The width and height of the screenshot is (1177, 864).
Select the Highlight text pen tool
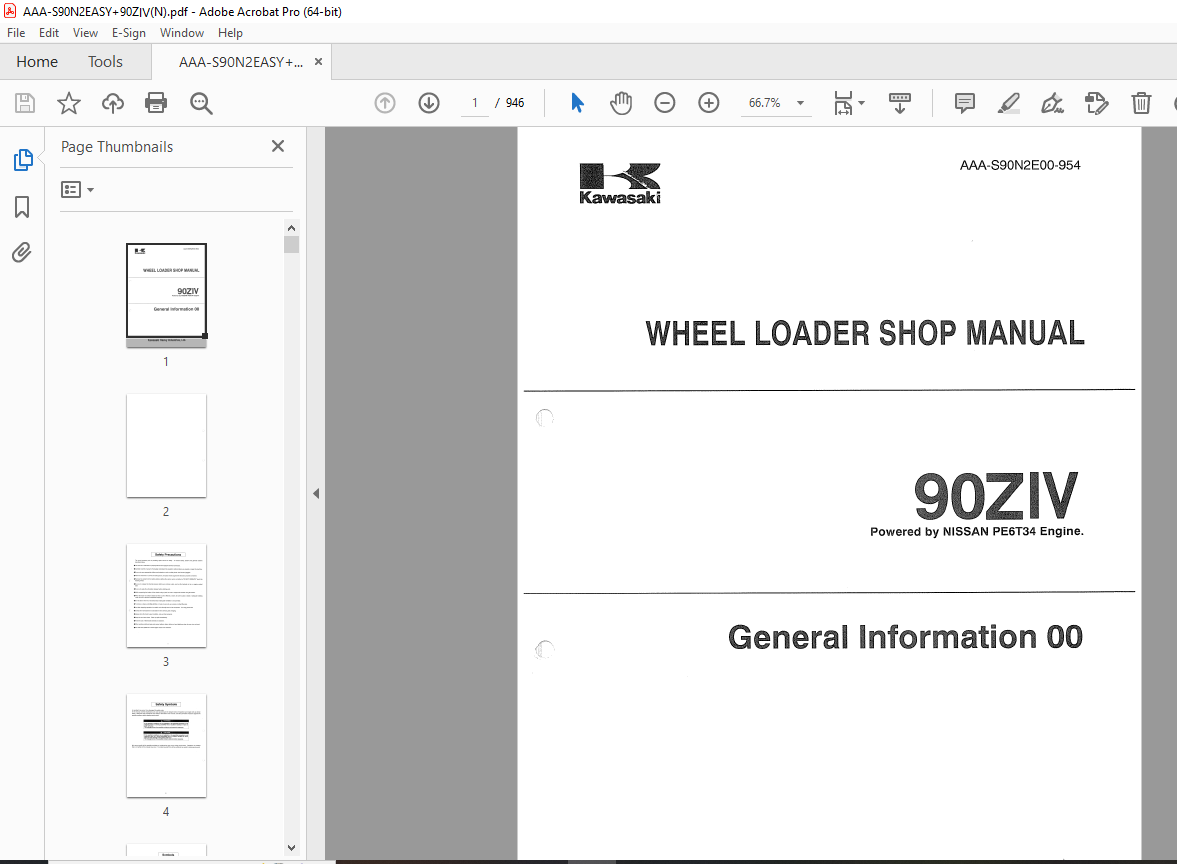(x=1009, y=103)
